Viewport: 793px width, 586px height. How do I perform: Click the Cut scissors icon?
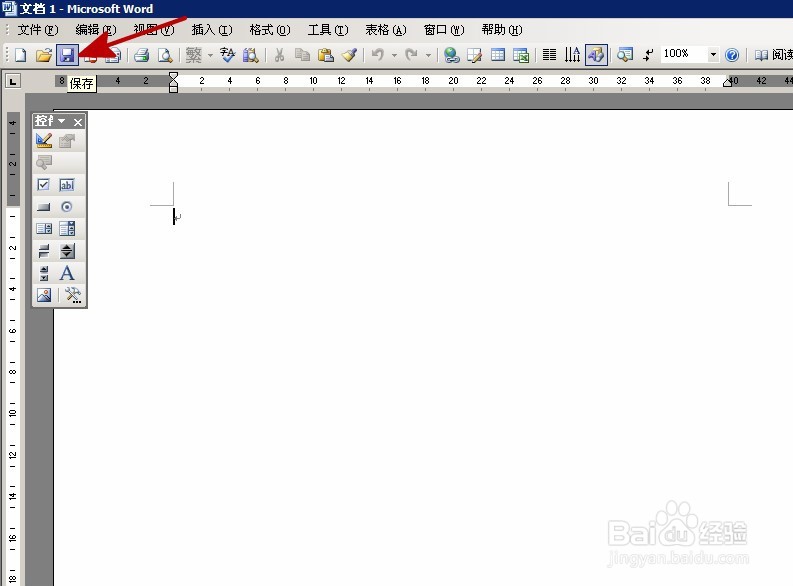point(279,55)
